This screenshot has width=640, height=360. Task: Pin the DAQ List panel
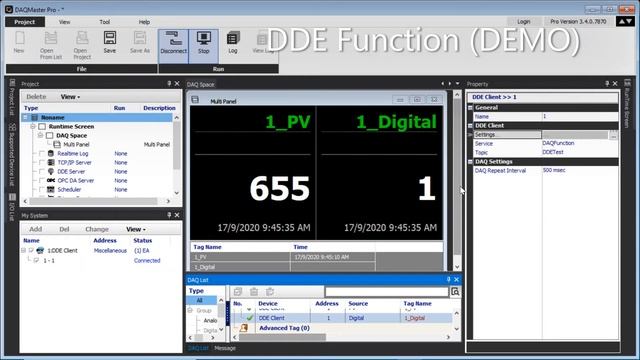(448, 279)
